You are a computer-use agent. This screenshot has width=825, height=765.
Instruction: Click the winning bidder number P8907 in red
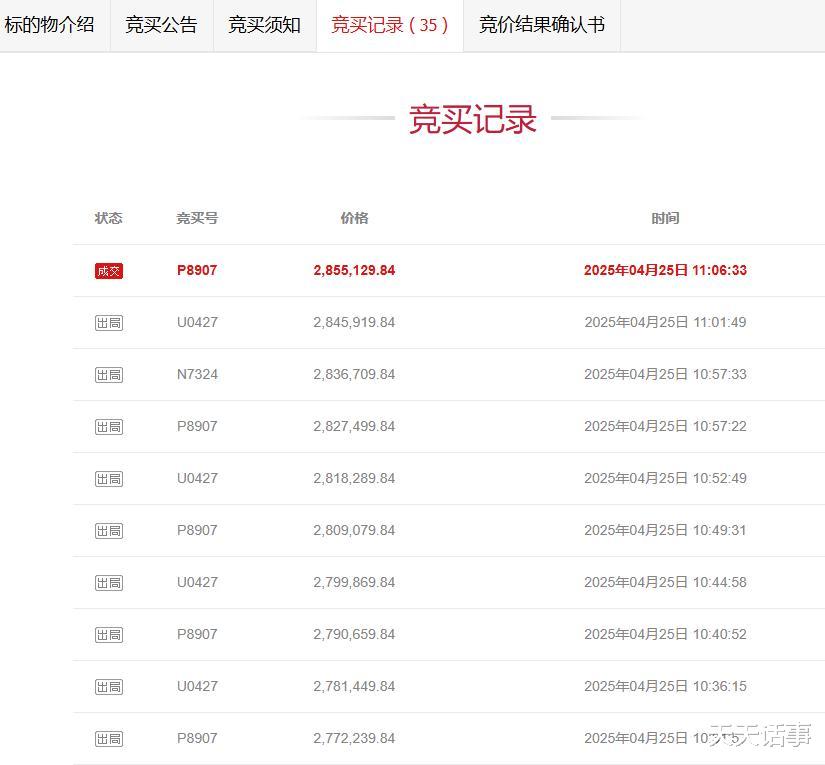click(x=197, y=270)
